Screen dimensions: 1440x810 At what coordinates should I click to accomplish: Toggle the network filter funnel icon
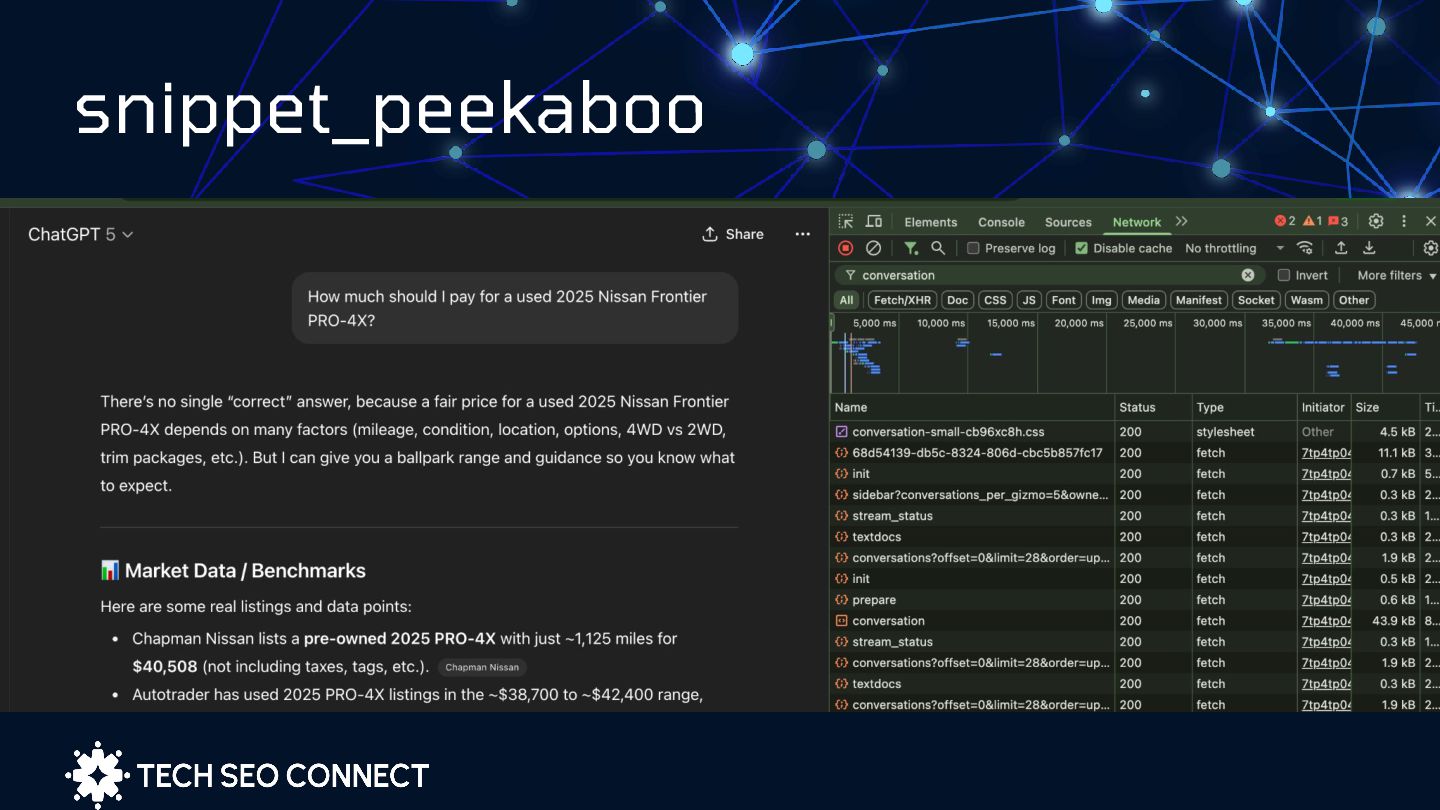911,248
